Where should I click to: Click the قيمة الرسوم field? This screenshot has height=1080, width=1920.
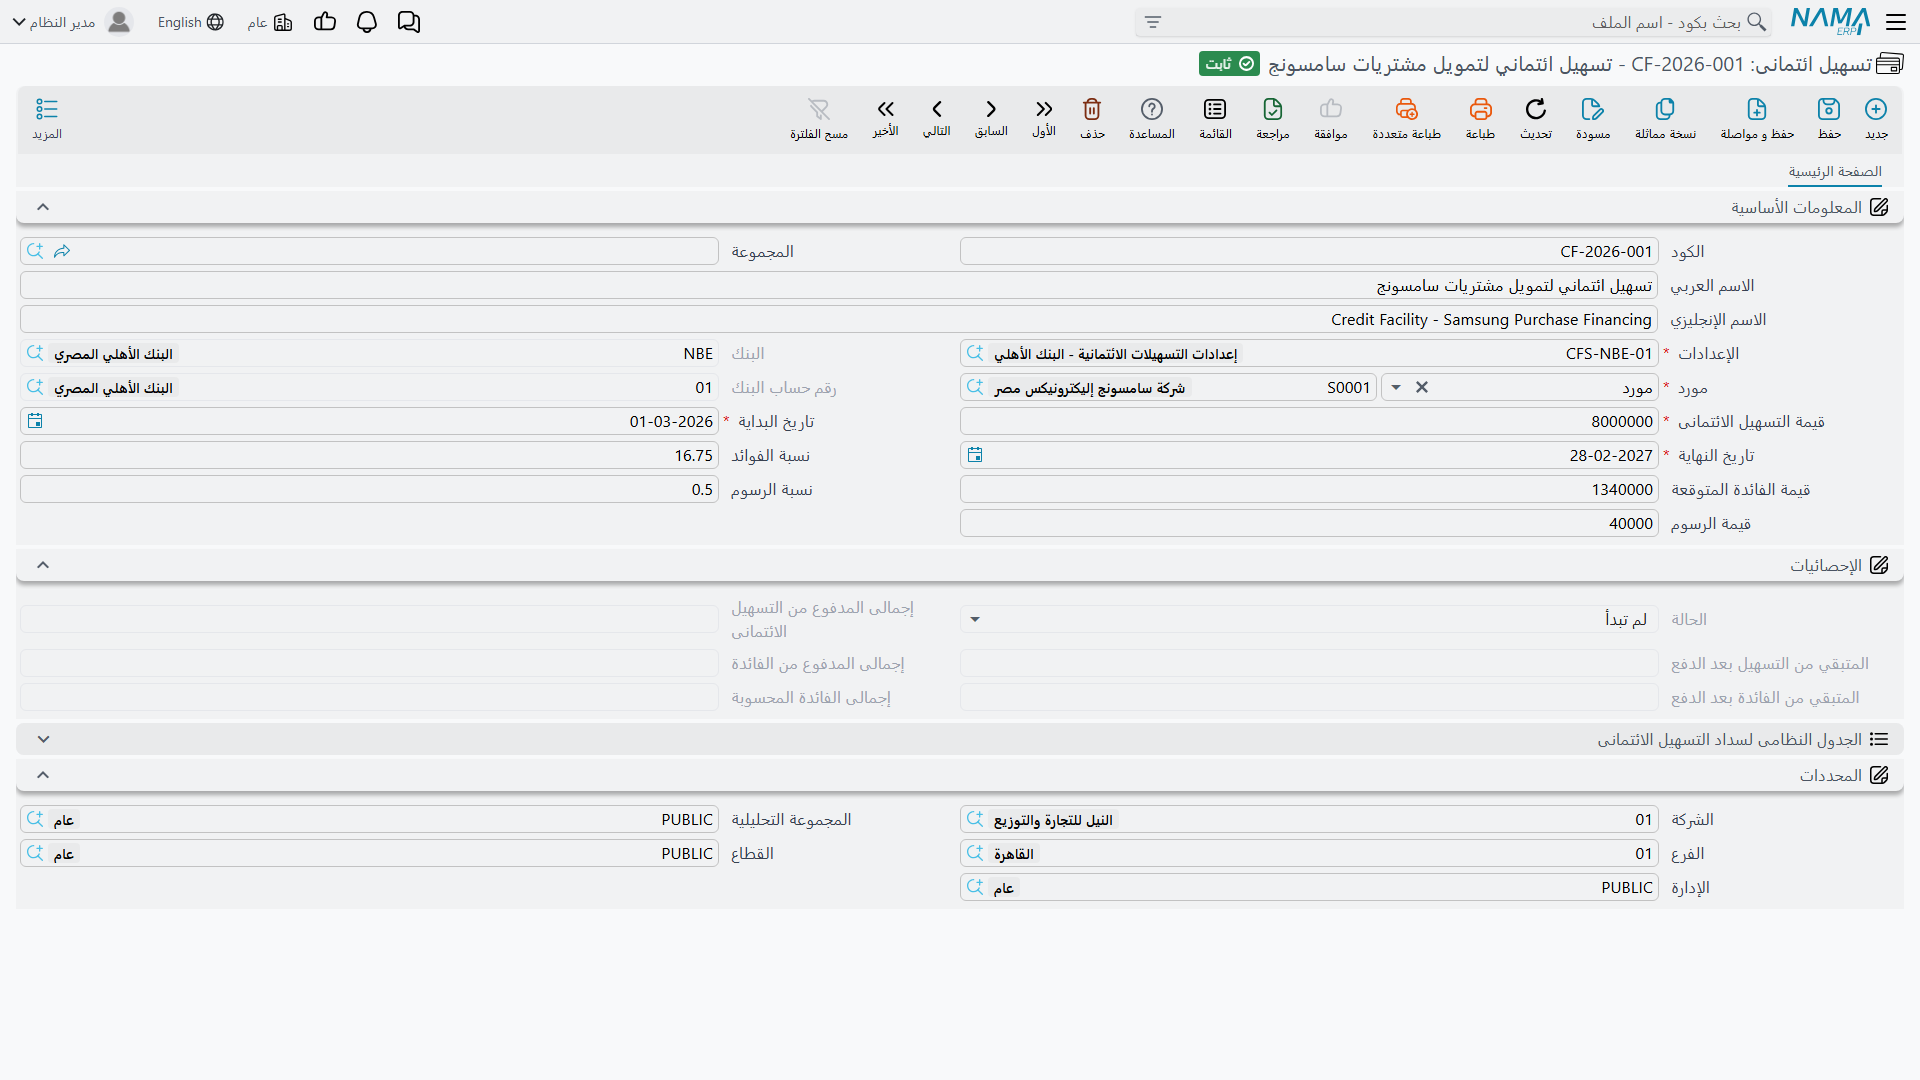(1309, 523)
